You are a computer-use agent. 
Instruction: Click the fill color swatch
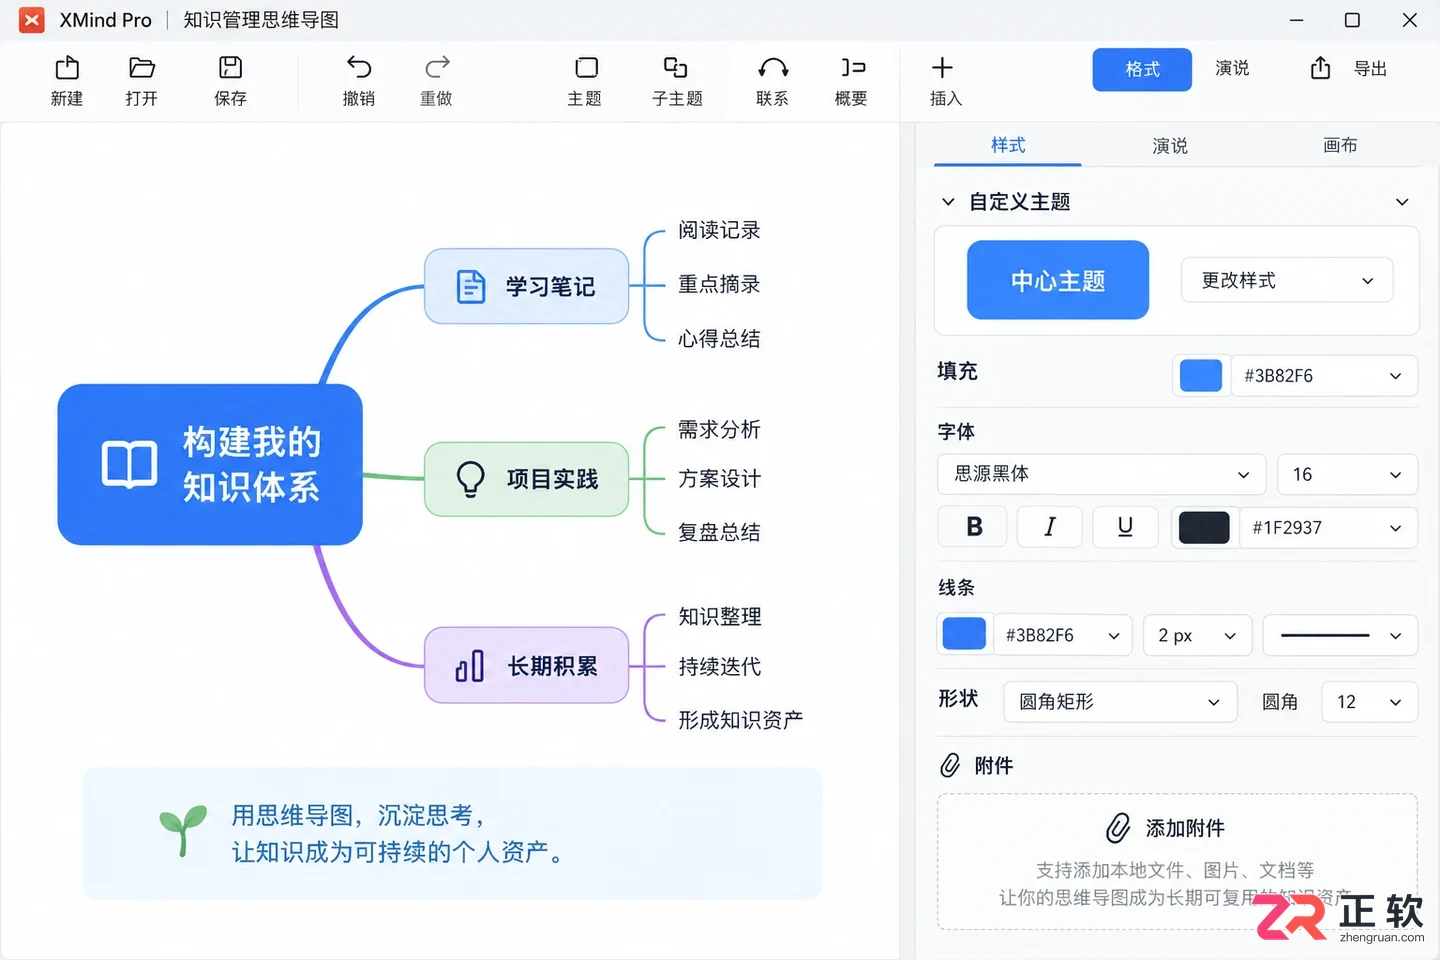tap(1201, 376)
